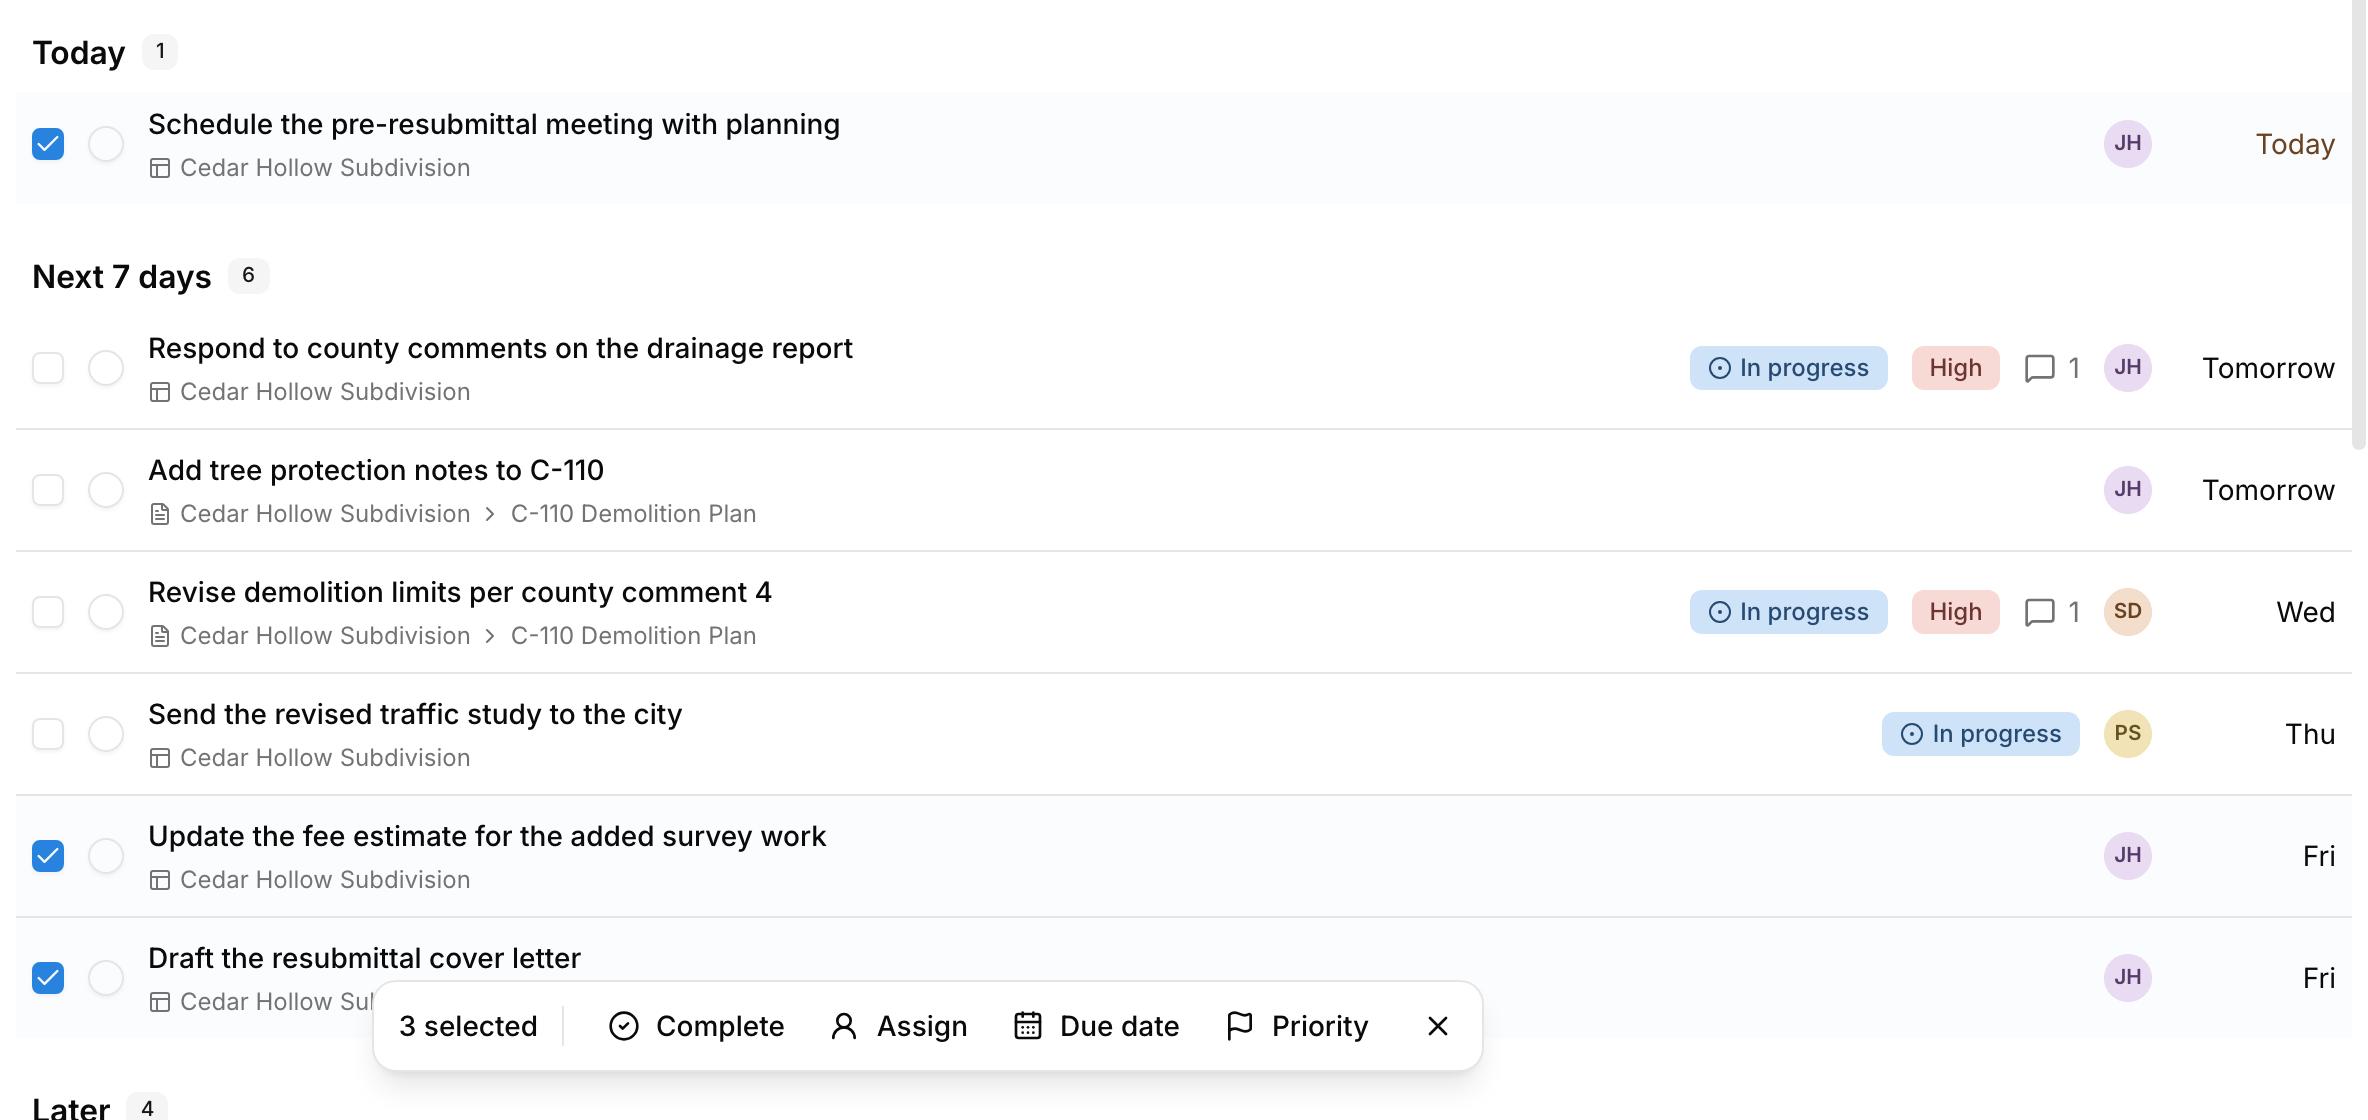Complete circle for Revise demolition limits

(x=106, y=612)
